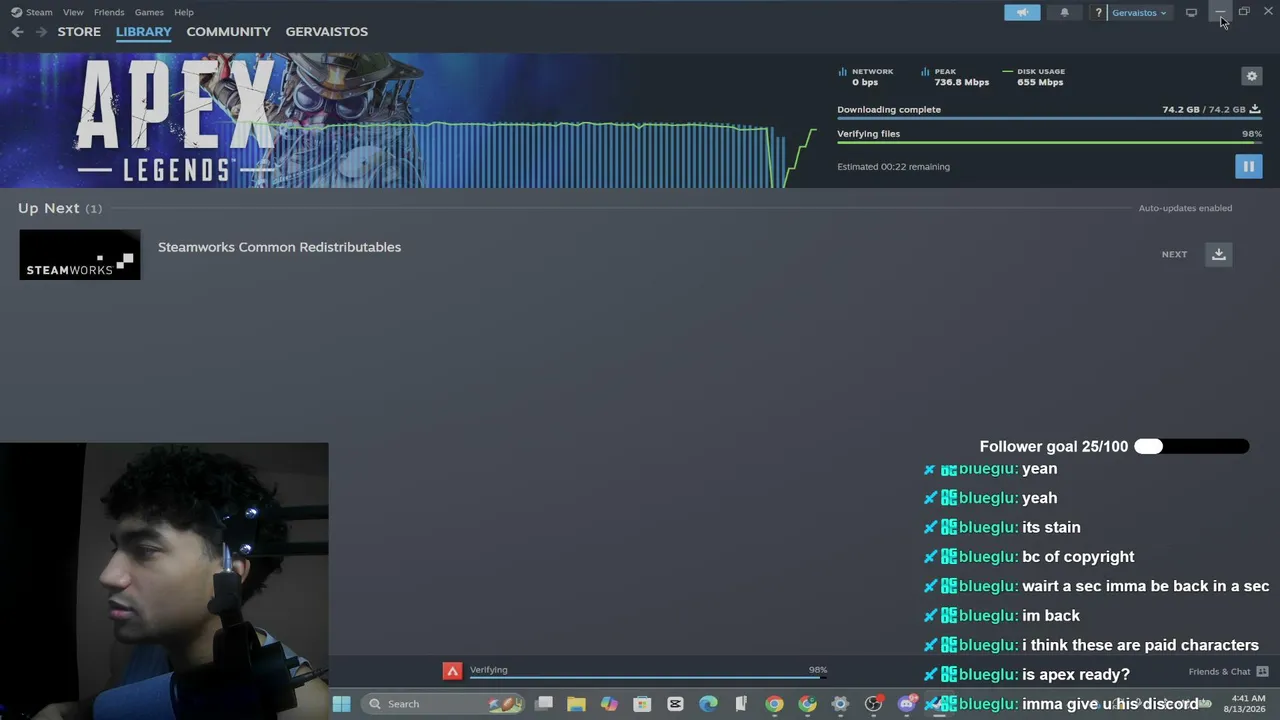Open OBS Studio from the taskbar
The width and height of the screenshot is (1280, 720).
[x=873, y=704]
